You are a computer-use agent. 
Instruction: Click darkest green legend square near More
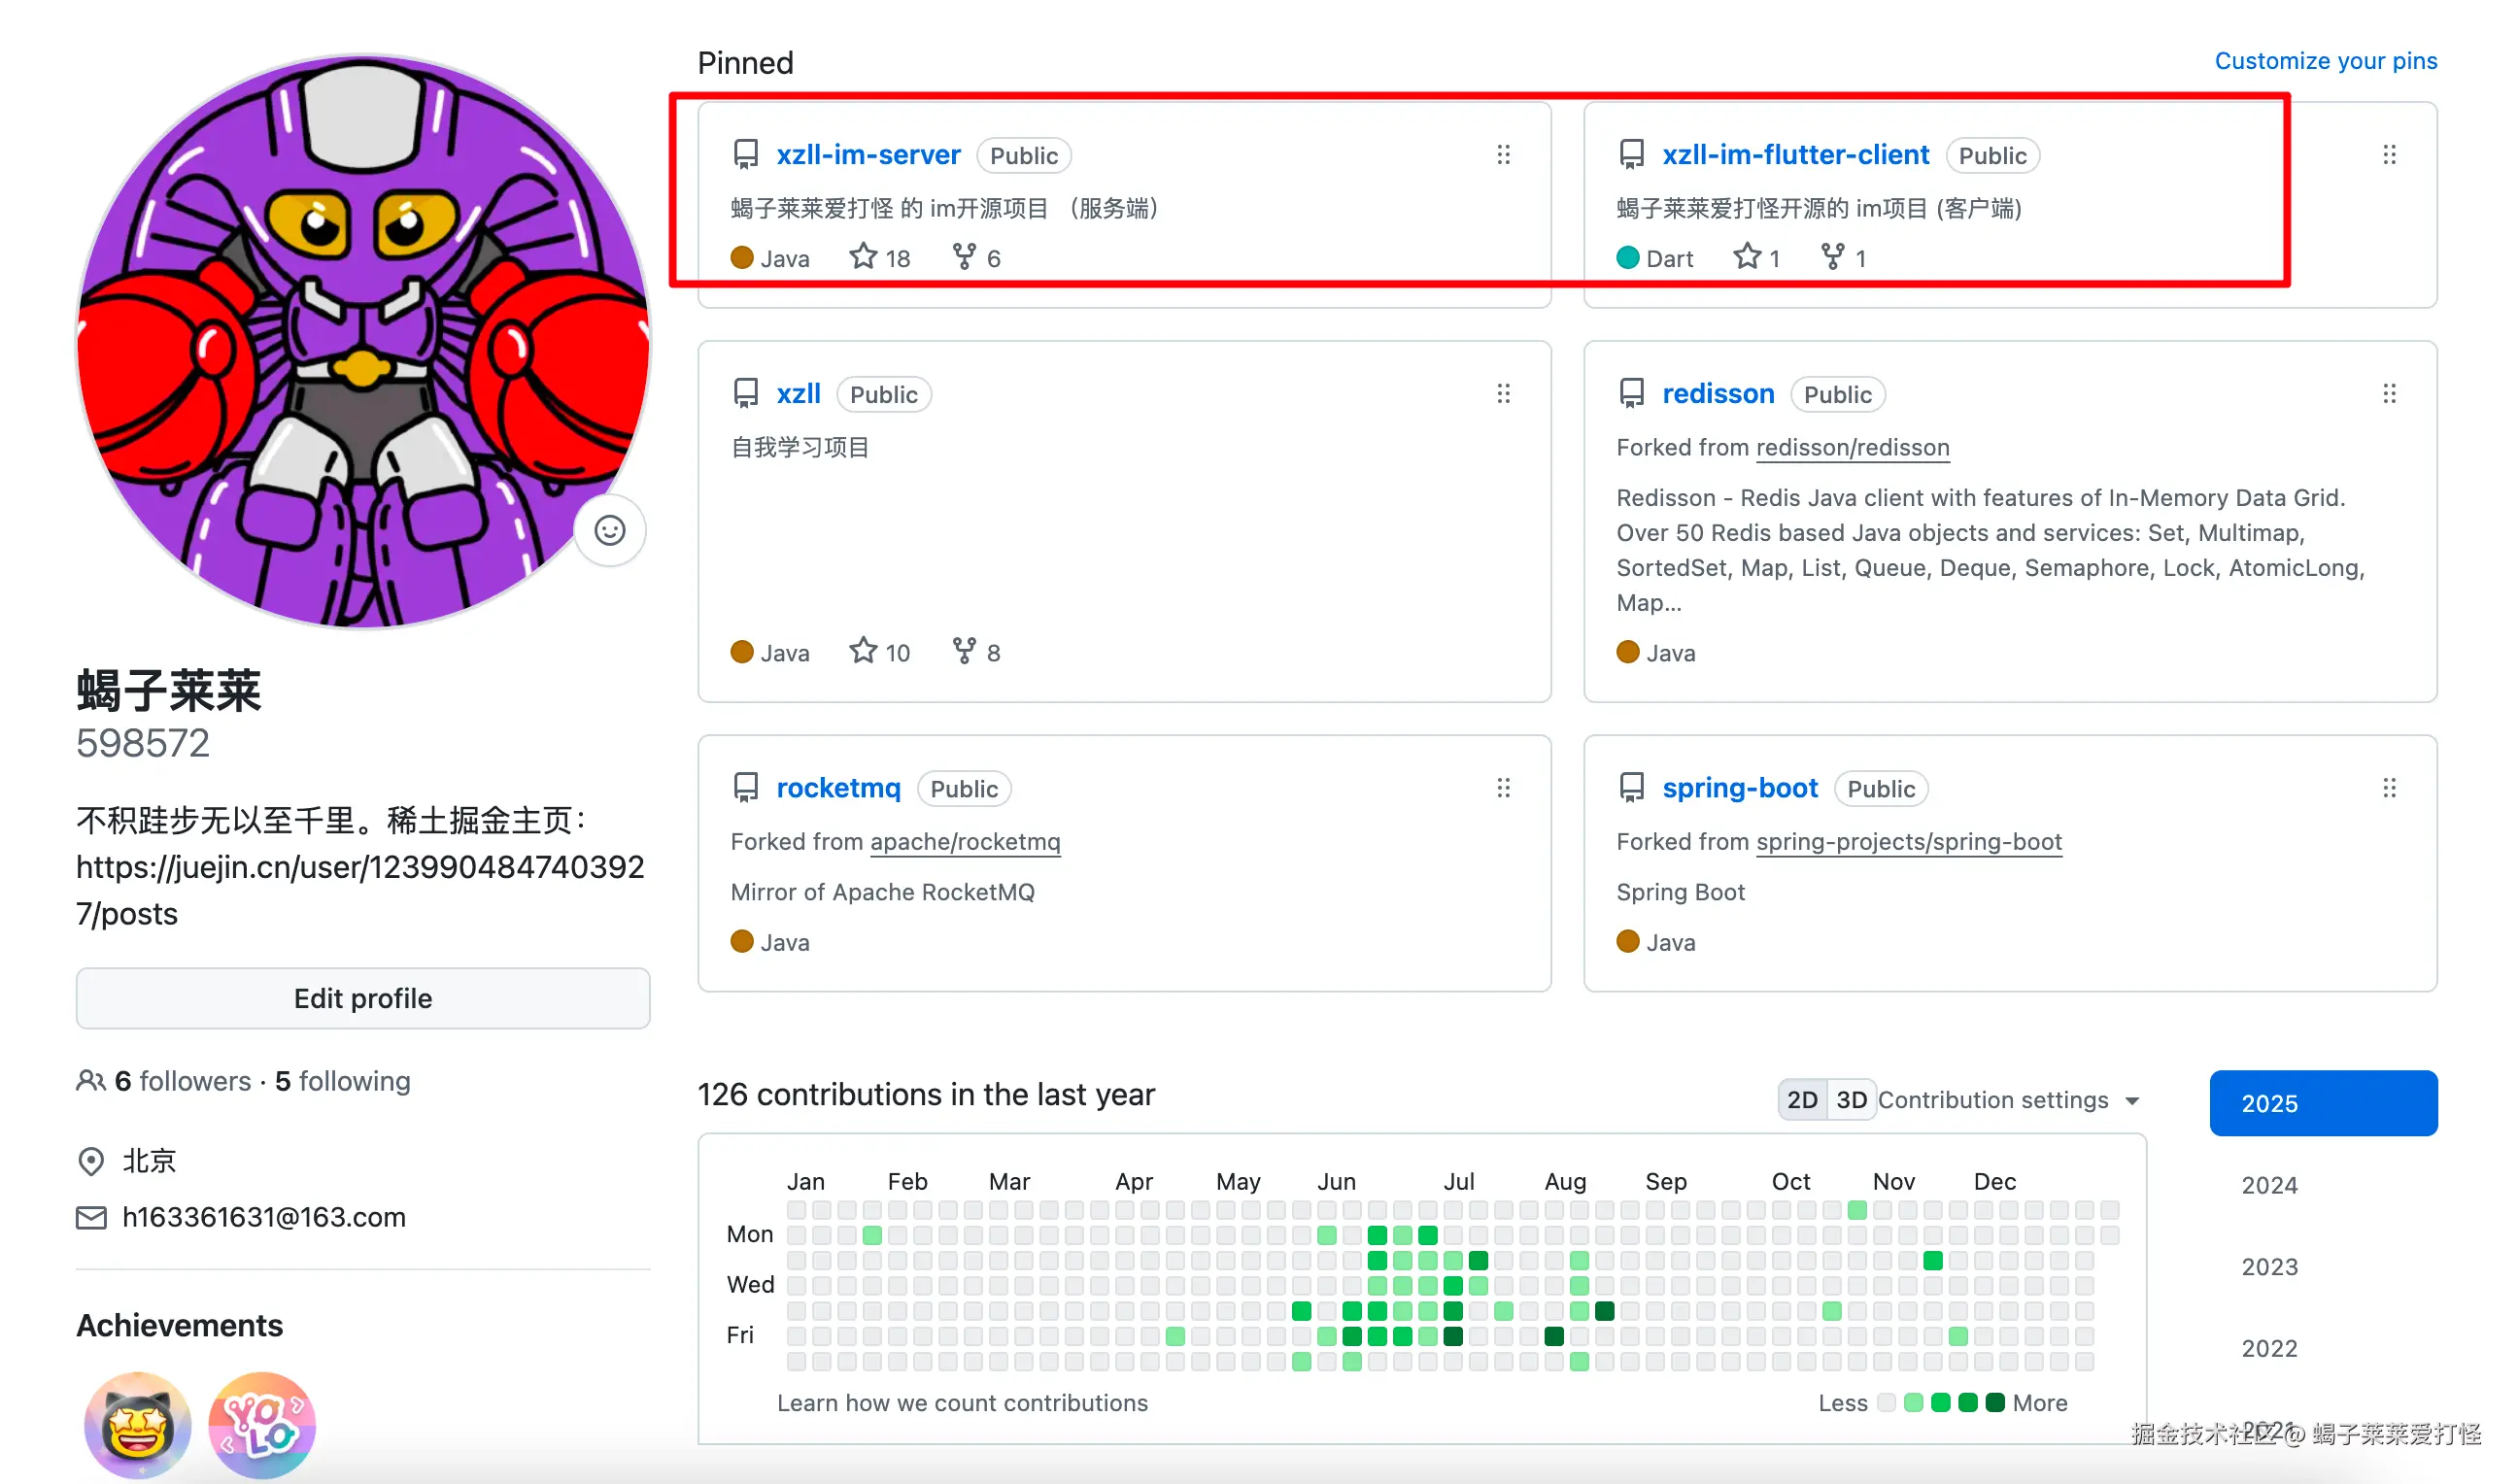(1994, 1402)
